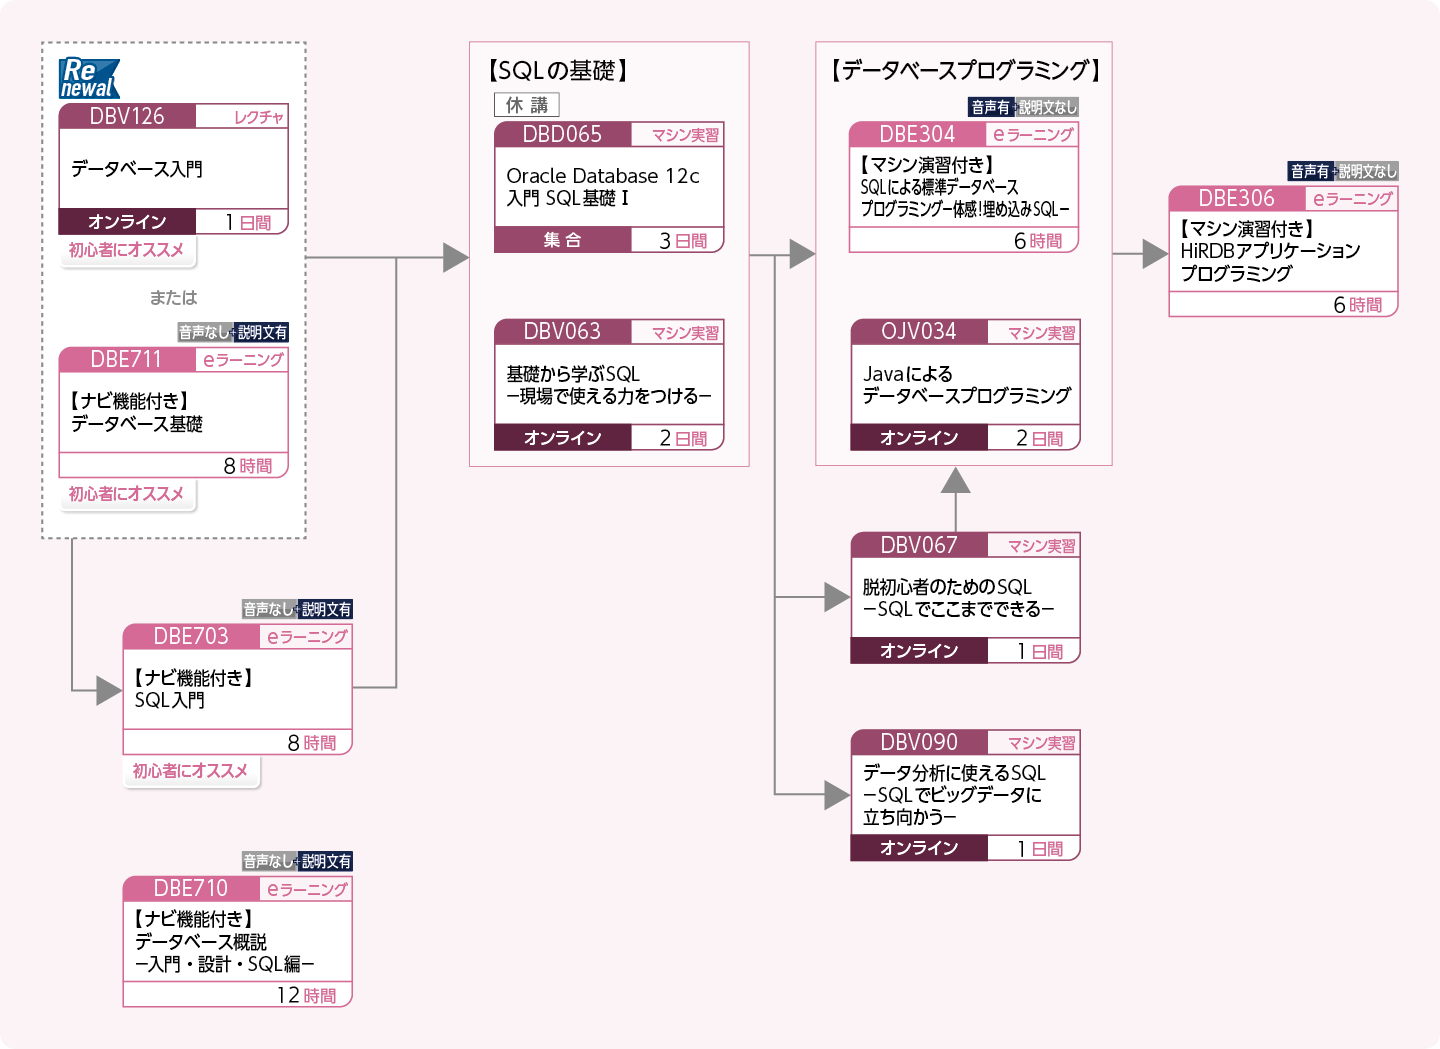Open course DBV126 データベース入門
The width and height of the screenshot is (1440, 1049).
174,169
